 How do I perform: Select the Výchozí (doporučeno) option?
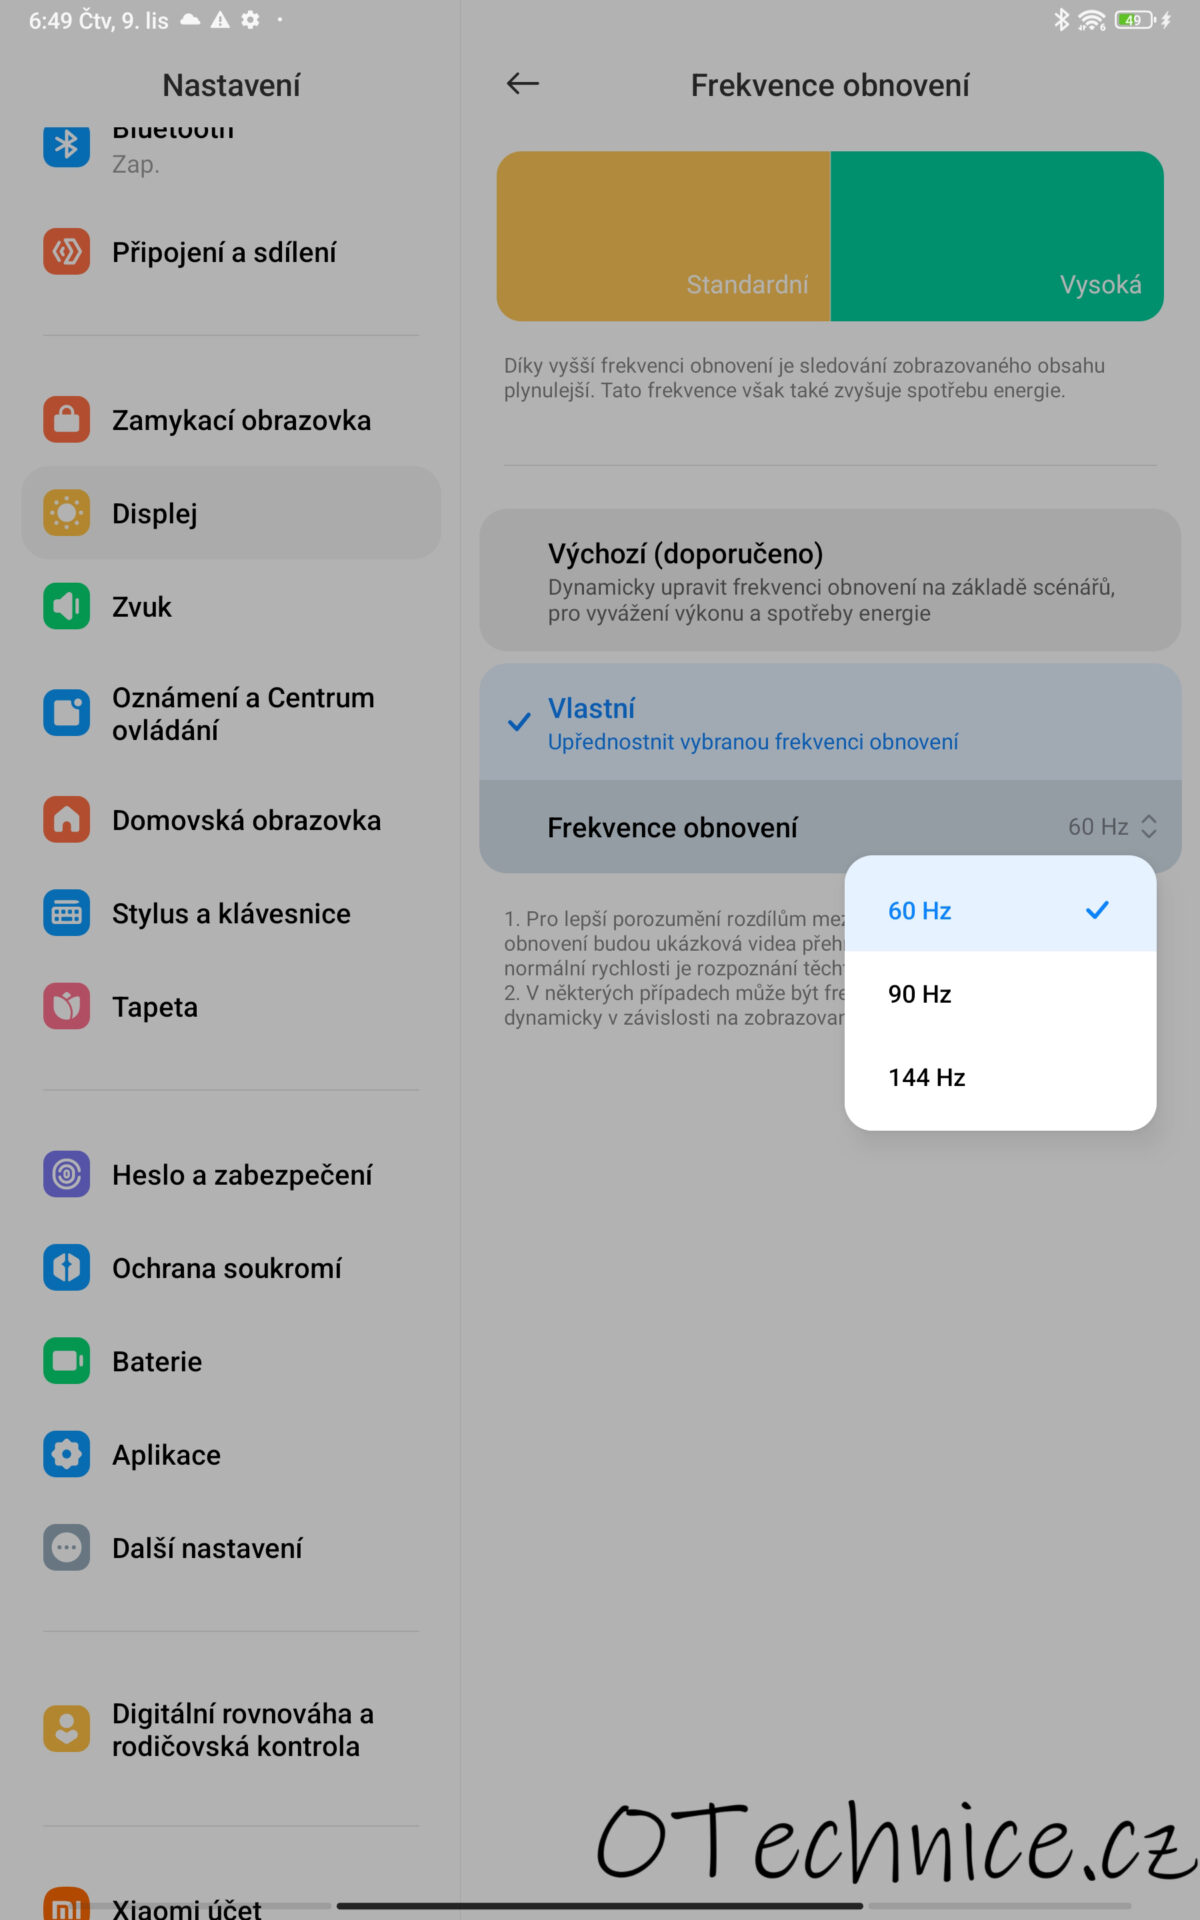point(830,581)
